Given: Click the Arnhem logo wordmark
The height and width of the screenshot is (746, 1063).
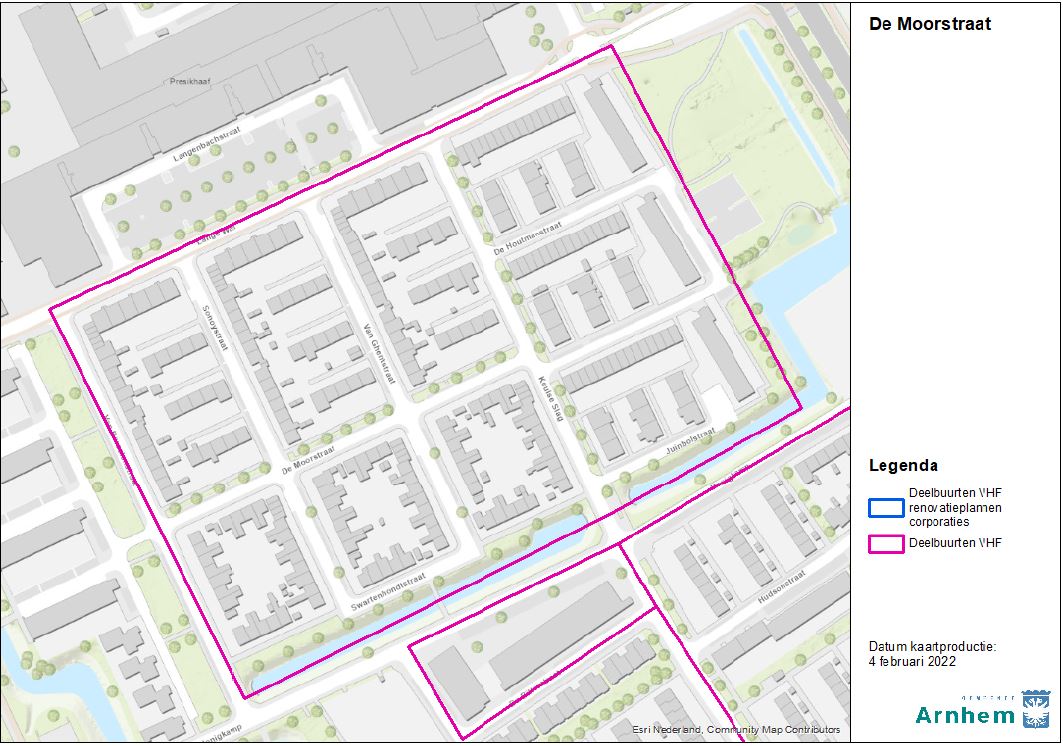Looking at the screenshot, I should pyautogui.click(x=964, y=715).
